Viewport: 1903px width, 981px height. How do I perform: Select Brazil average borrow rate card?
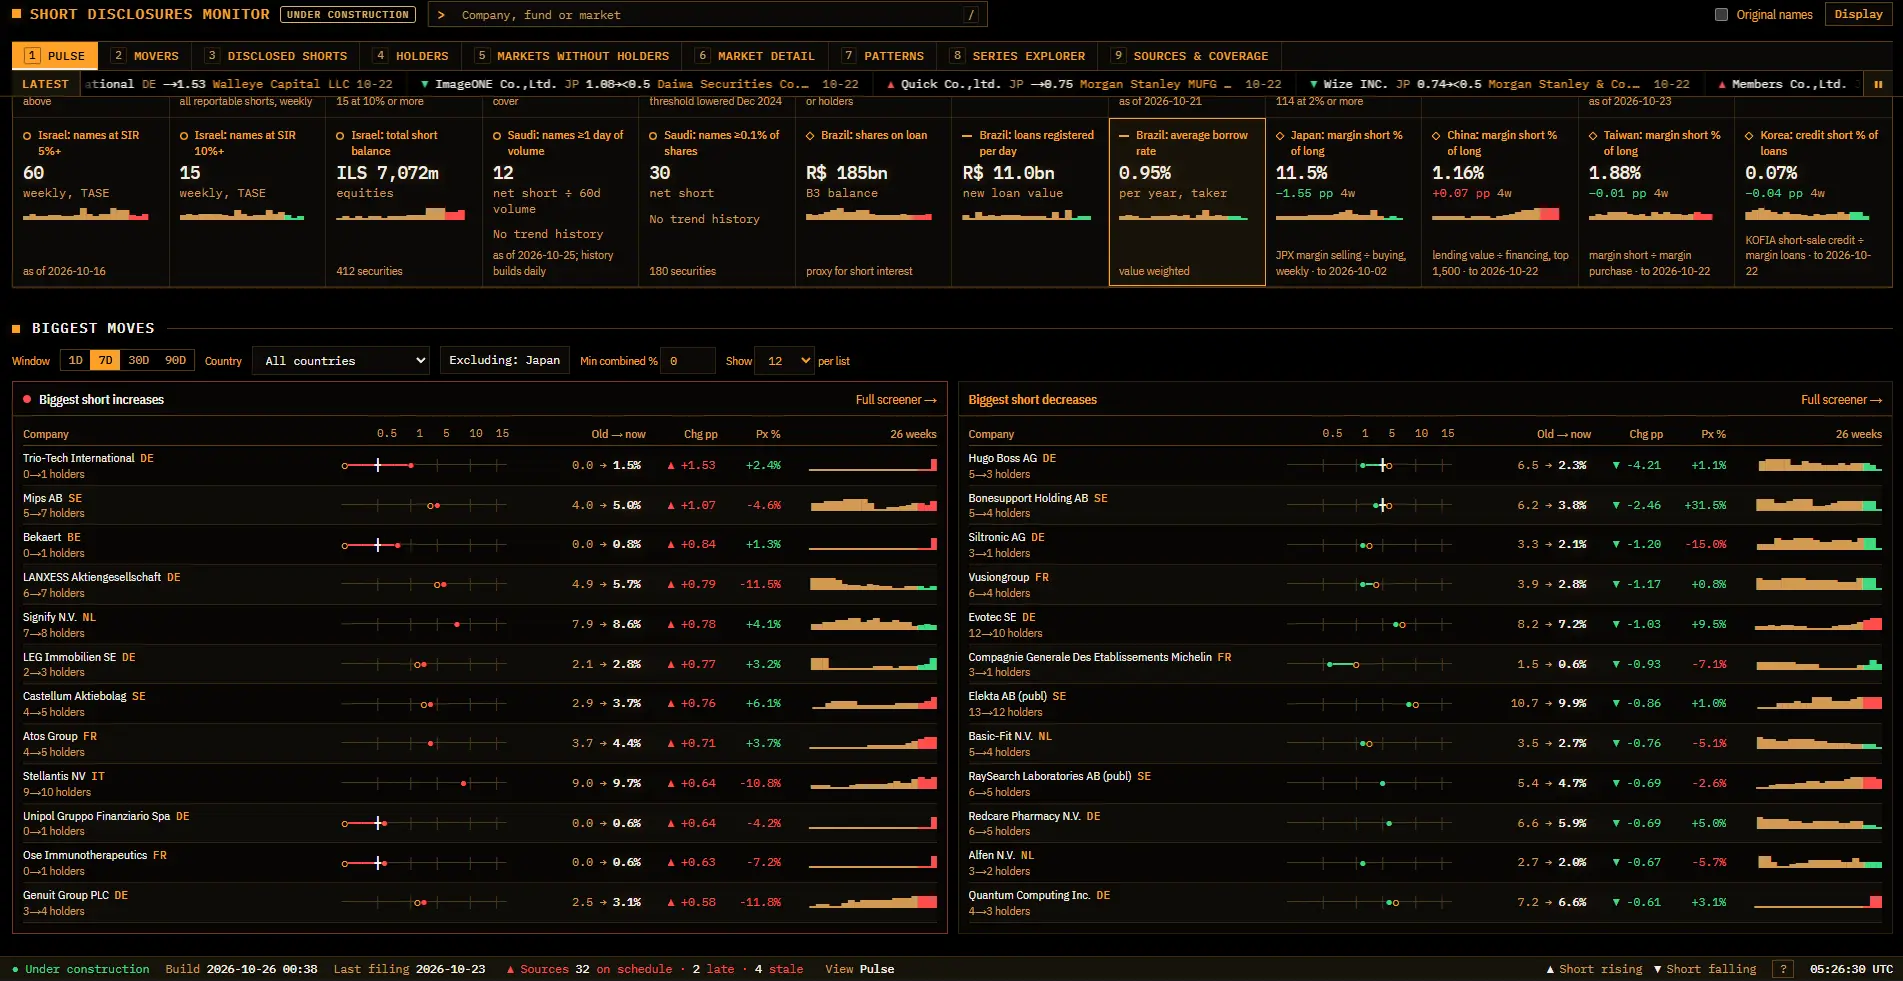click(1187, 203)
